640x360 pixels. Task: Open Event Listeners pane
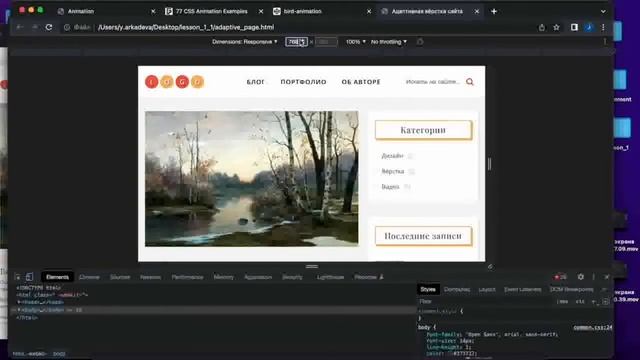click(522, 289)
